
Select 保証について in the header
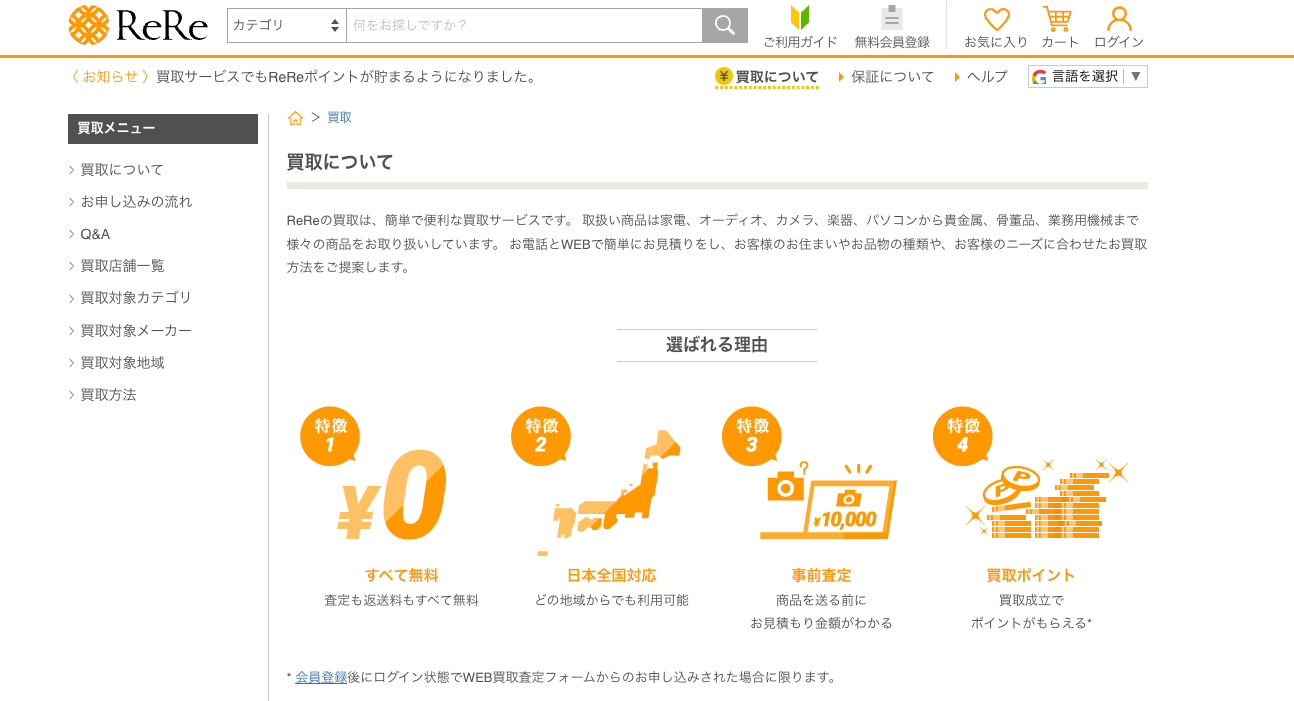coord(891,76)
